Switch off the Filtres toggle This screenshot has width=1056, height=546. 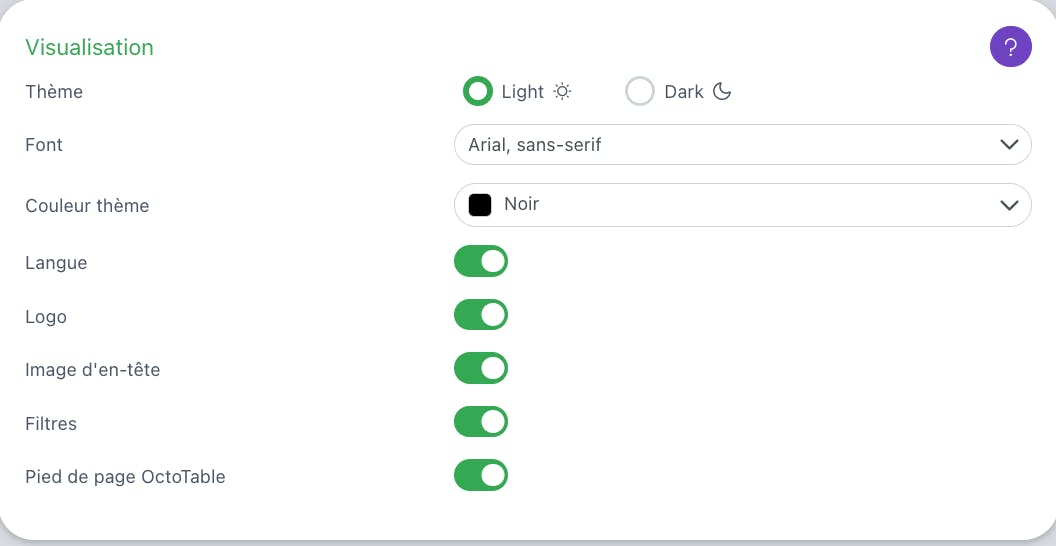click(481, 422)
